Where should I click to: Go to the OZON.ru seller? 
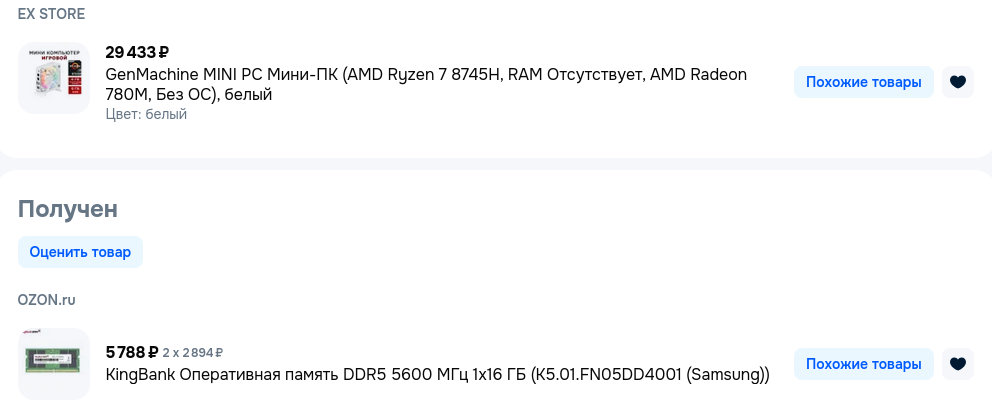(47, 299)
